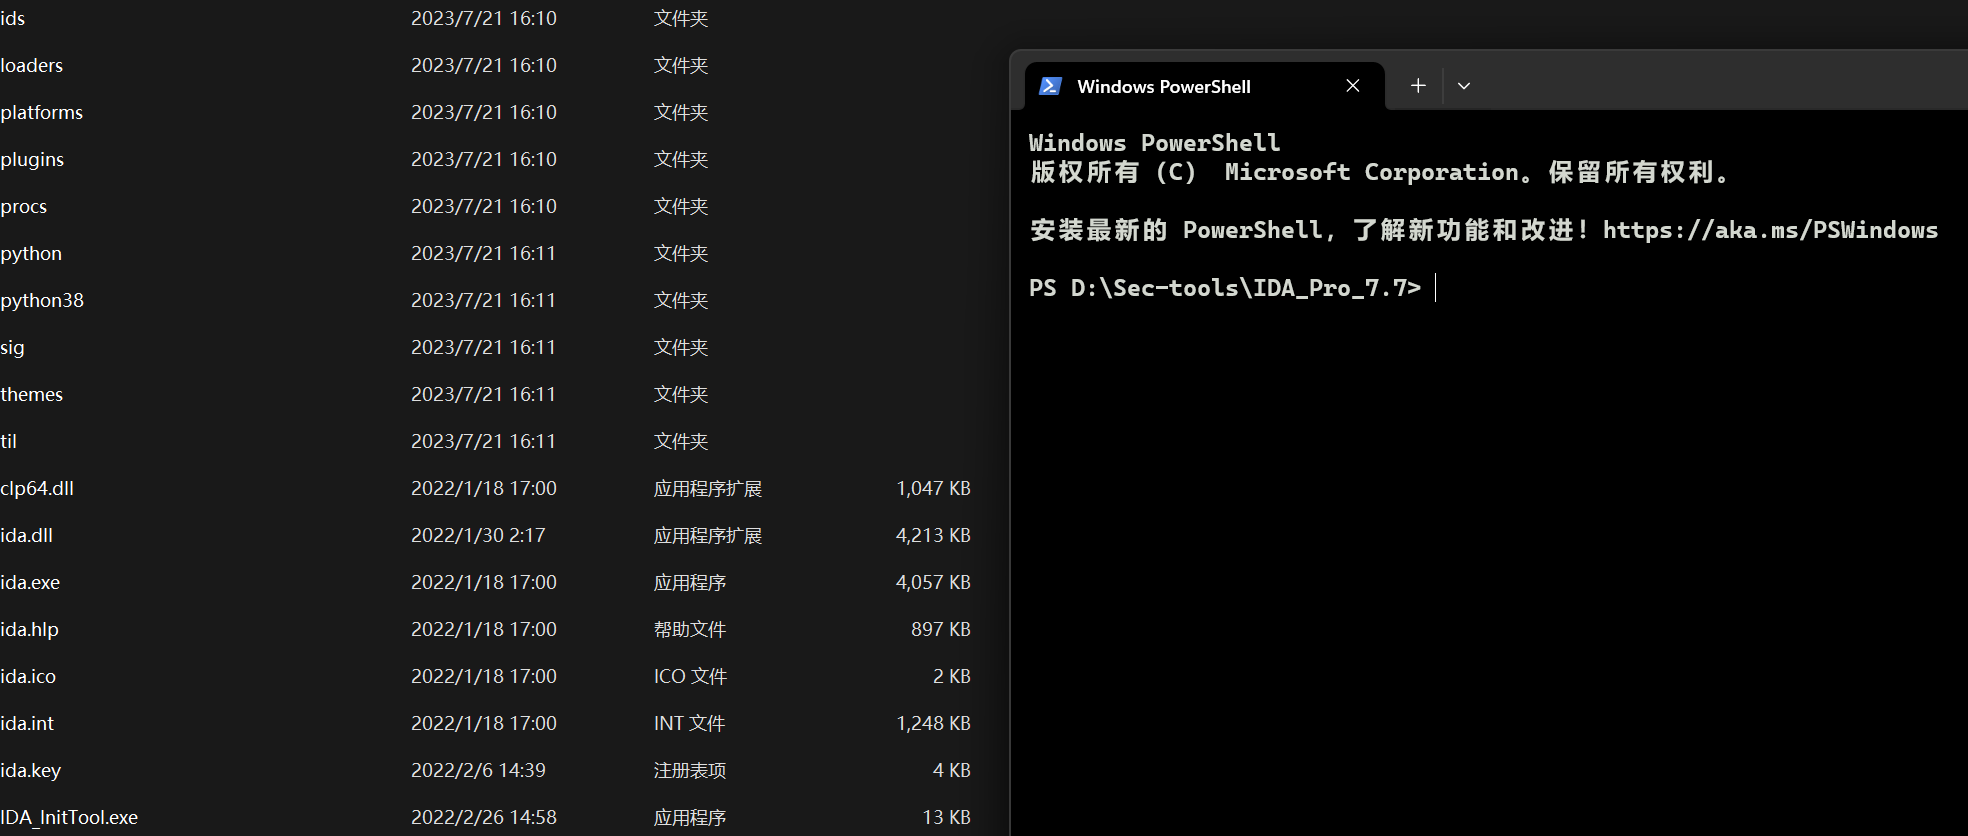The image size is (1968, 836).
Task: Click the 4 KB size of ida.key
Action: point(952,770)
